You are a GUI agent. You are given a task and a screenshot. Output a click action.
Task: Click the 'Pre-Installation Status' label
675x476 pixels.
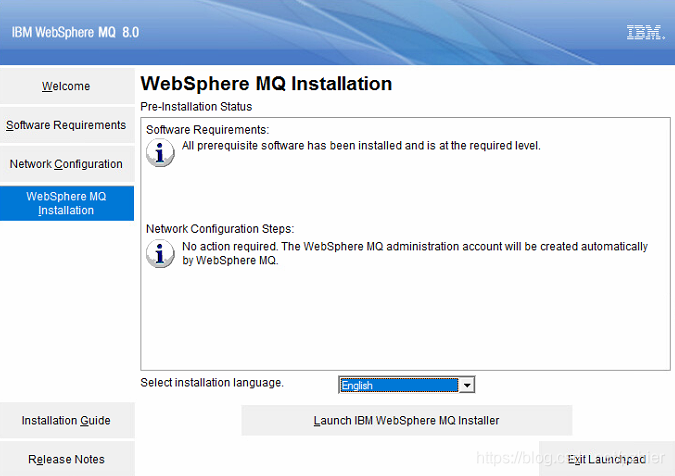[x=196, y=106]
